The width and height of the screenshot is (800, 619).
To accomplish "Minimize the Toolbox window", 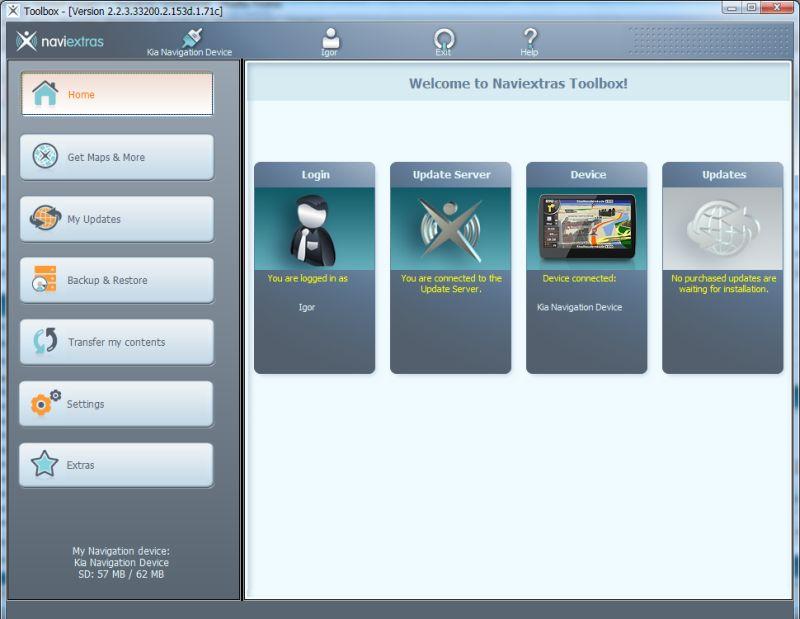I will [732, 8].
